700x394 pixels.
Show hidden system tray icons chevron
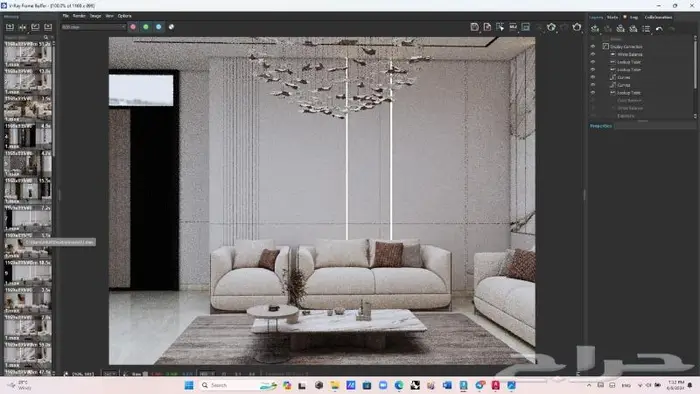[x=589, y=385]
